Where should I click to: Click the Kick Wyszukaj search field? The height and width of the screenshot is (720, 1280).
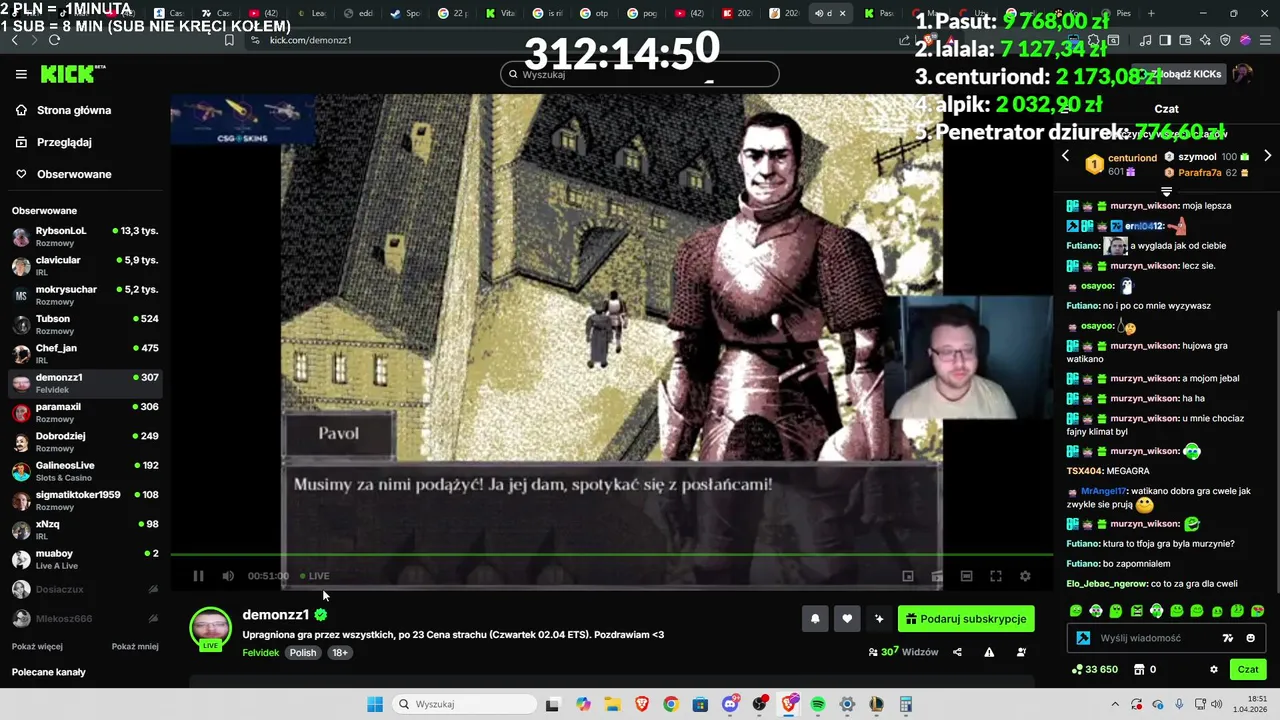[639, 74]
